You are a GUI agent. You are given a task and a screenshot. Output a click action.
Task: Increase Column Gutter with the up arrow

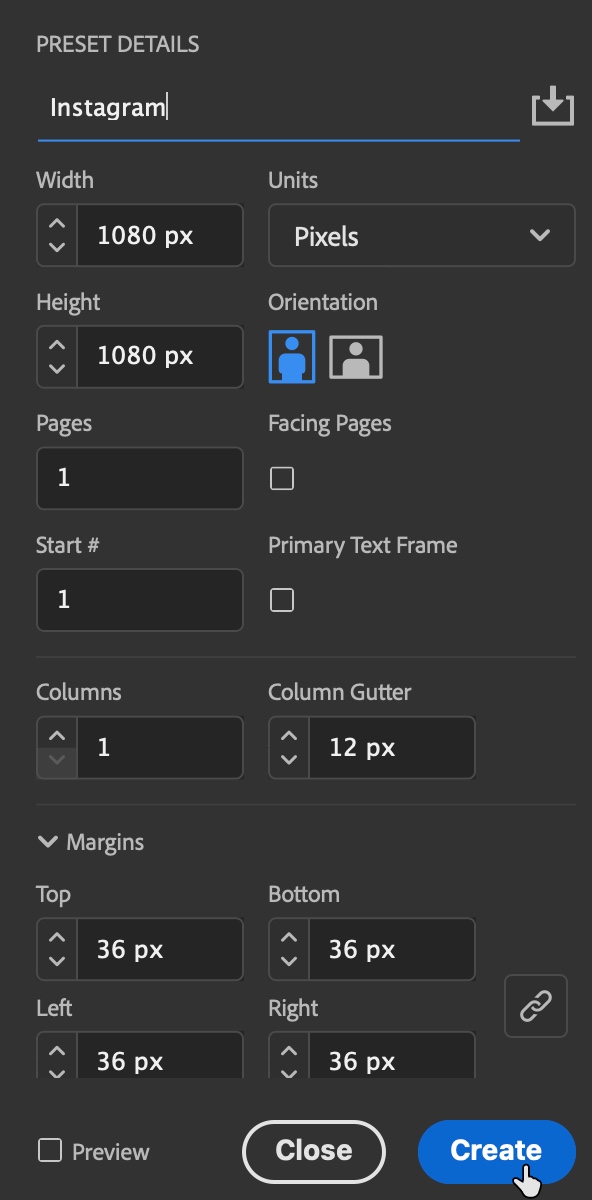click(x=289, y=737)
